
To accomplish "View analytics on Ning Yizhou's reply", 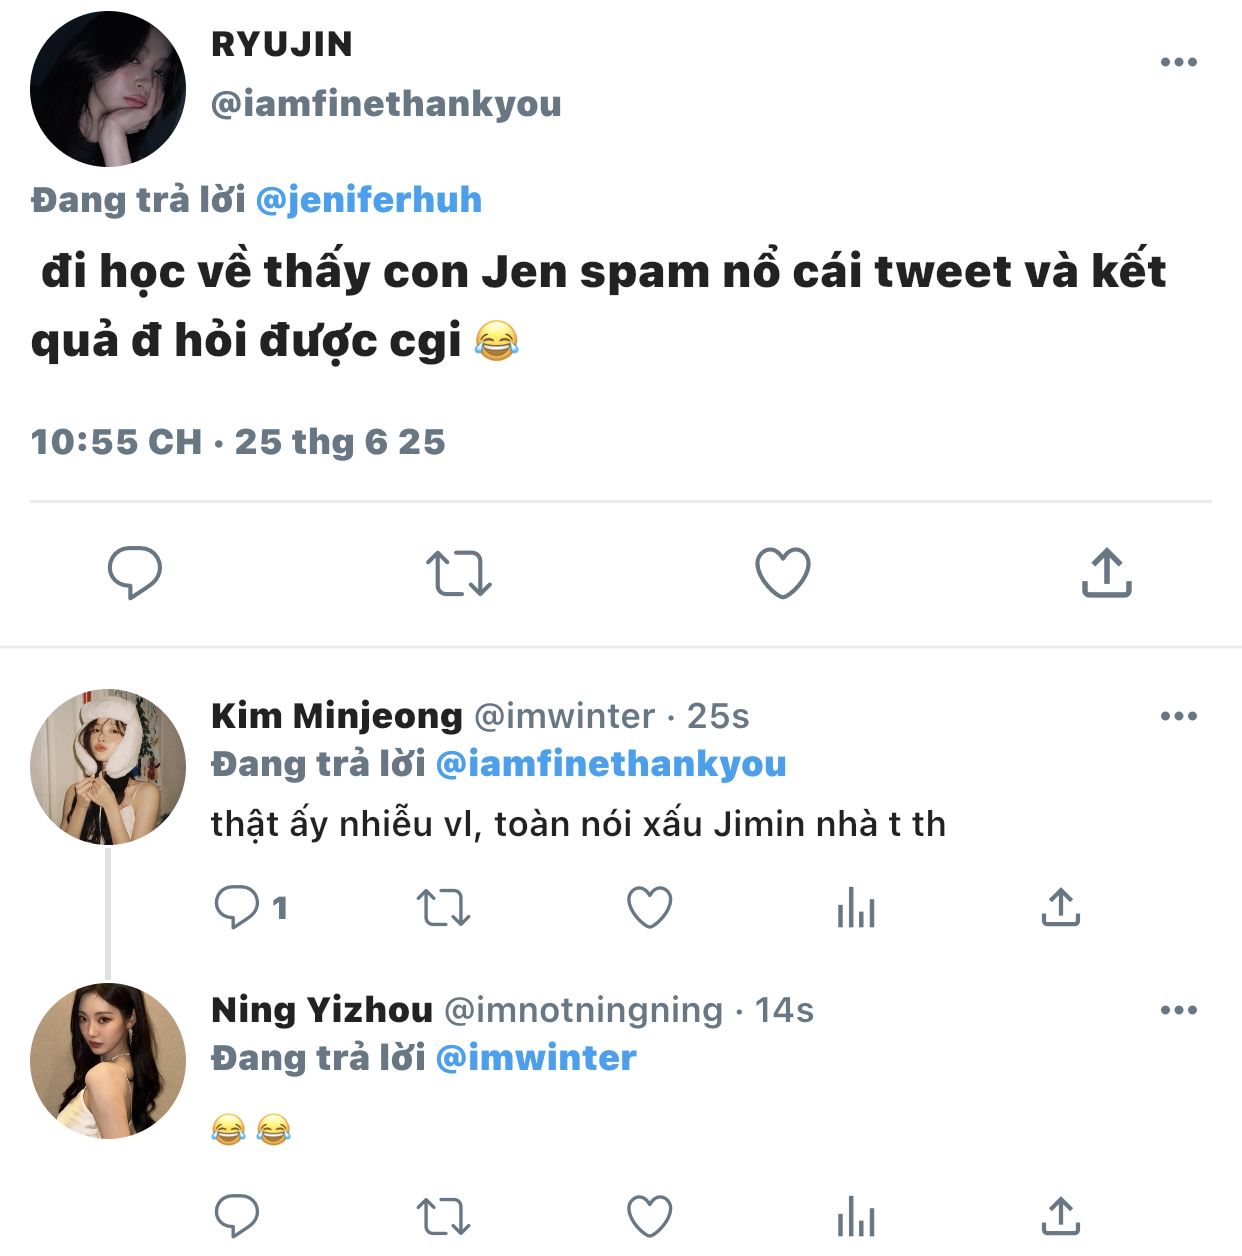I will coord(856,1217).
